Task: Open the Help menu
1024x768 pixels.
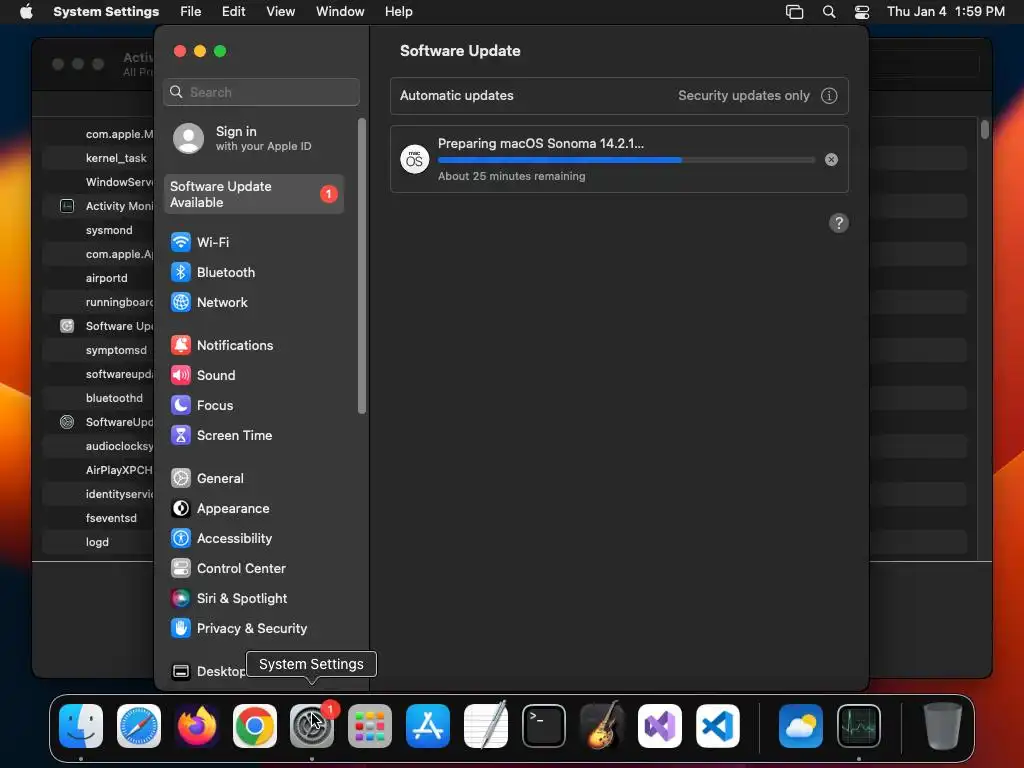Action: coord(398,12)
